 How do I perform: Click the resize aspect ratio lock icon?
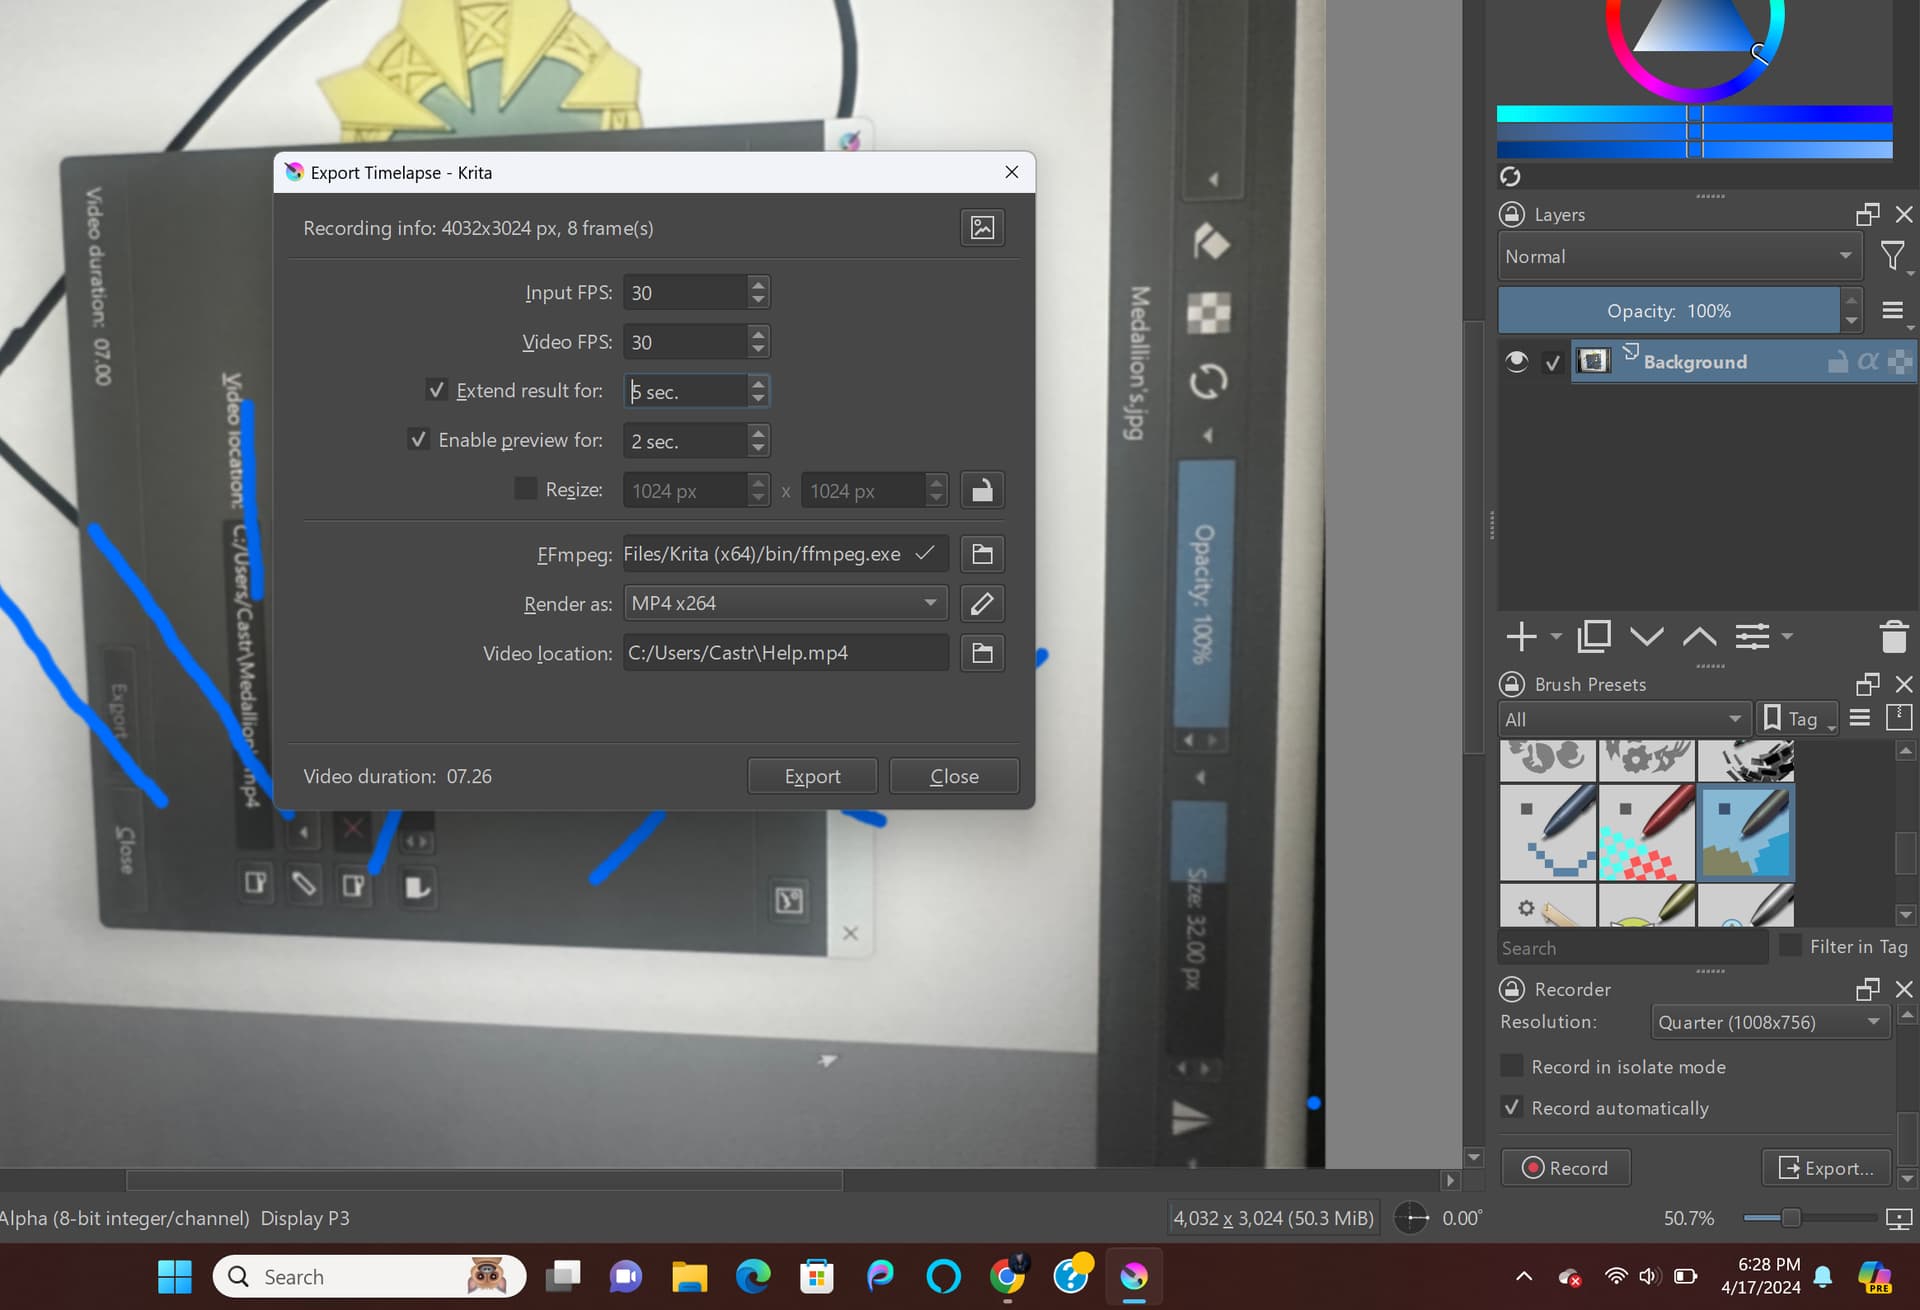tap(982, 490)
